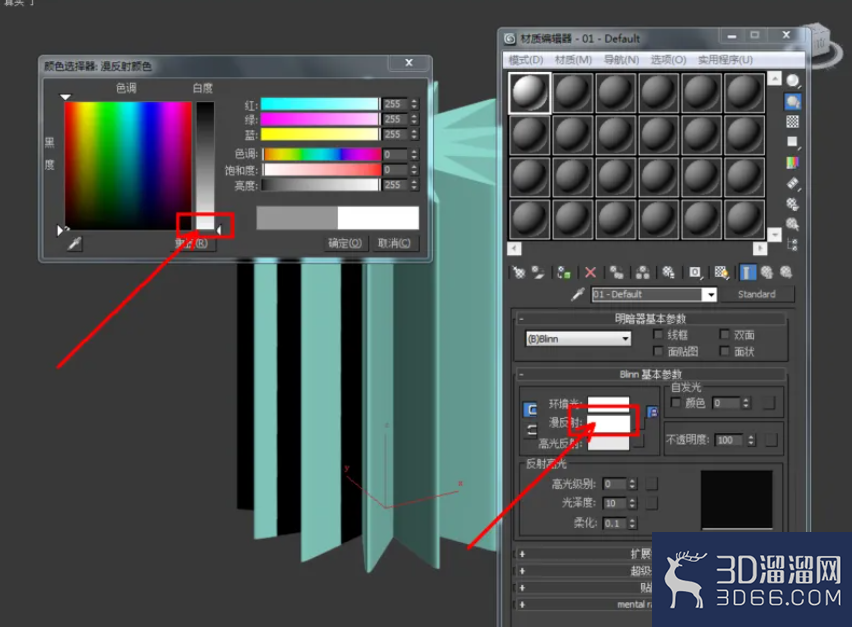
Task: Click the 饱和度 saturation slider
Action: pos(321,170)
